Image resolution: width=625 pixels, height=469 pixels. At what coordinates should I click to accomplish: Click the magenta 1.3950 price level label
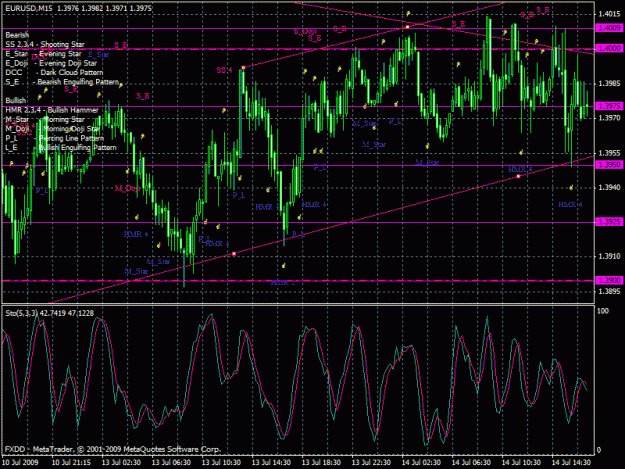click(x=609, y=164)
